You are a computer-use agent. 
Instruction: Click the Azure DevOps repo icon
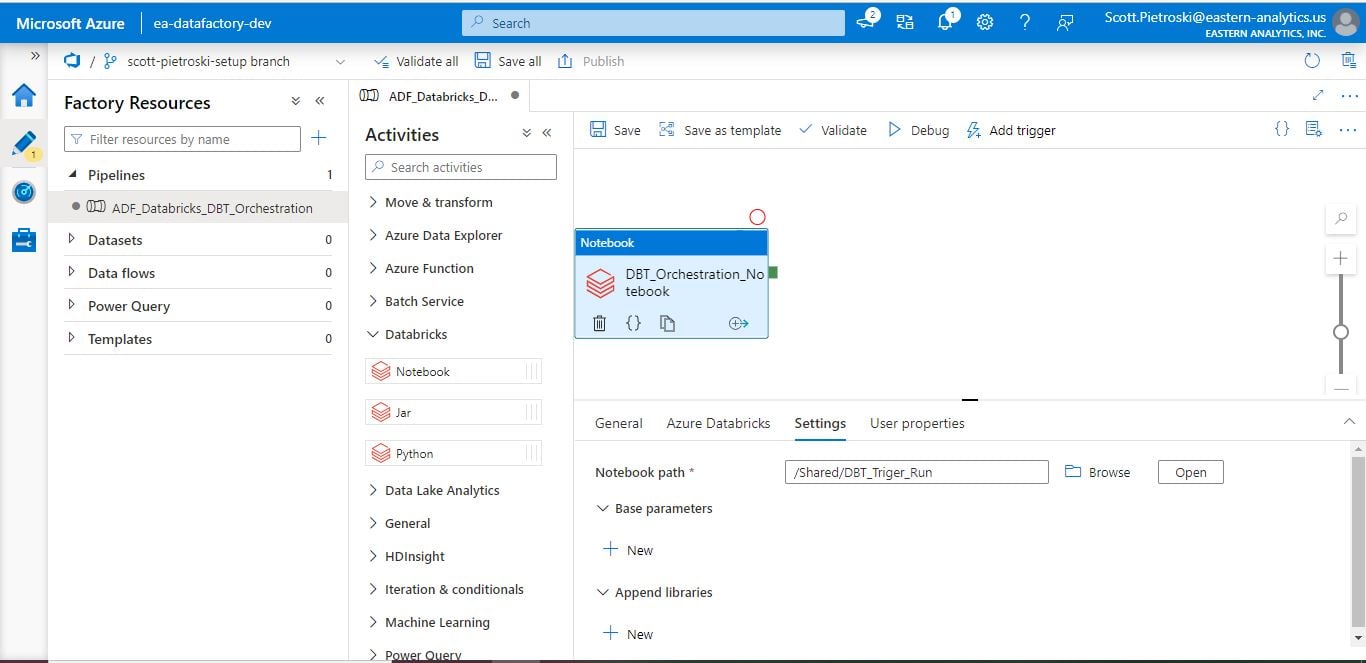(x=72, y=61)
